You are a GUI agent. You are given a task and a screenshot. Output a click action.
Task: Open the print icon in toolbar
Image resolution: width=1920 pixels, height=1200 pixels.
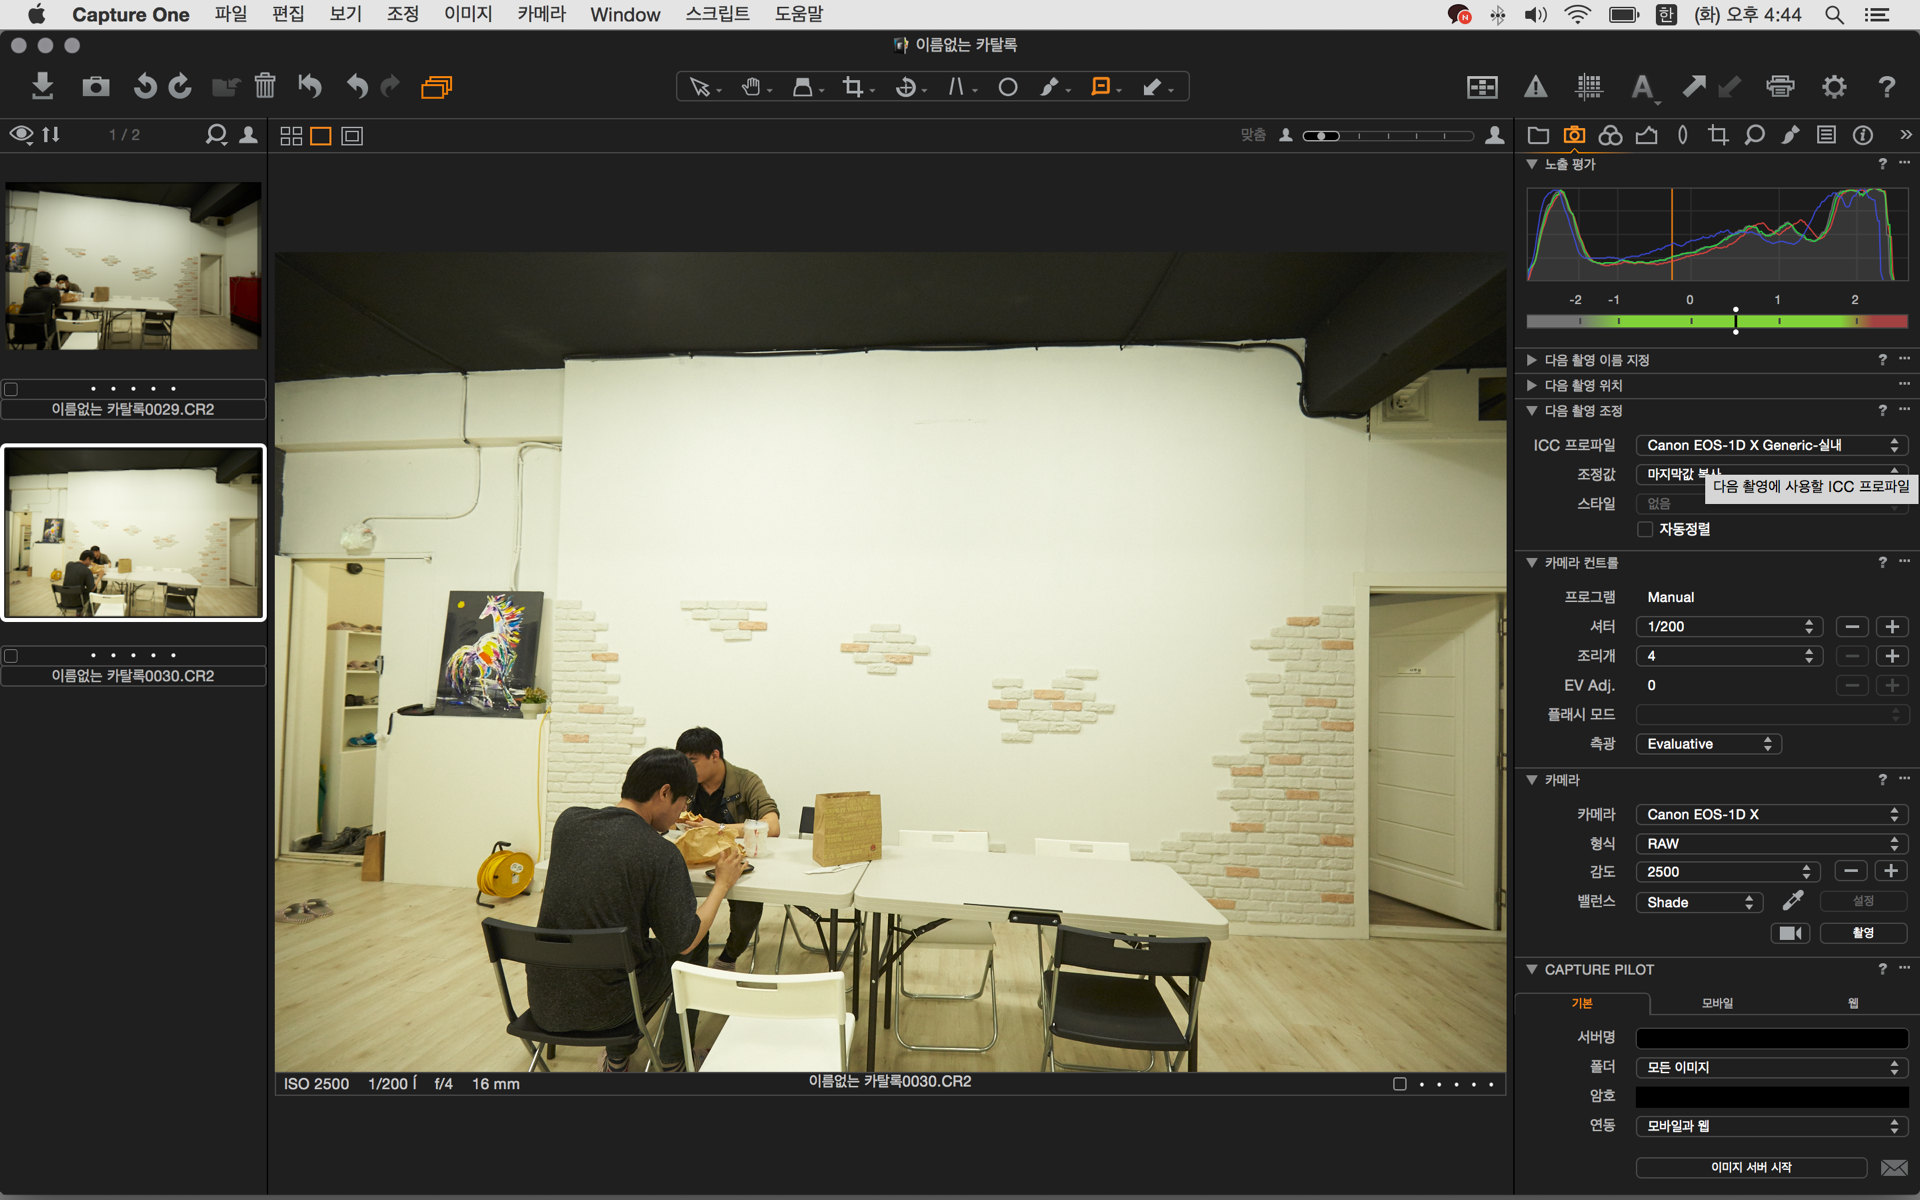point(1780,86)
